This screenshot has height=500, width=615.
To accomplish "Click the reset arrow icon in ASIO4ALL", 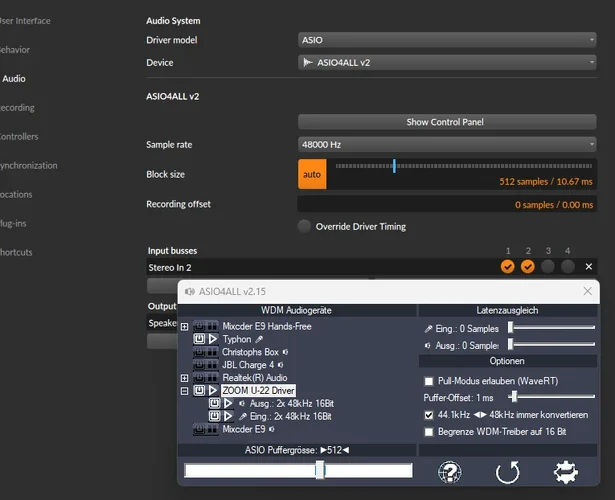I will [x=508, y=472].
